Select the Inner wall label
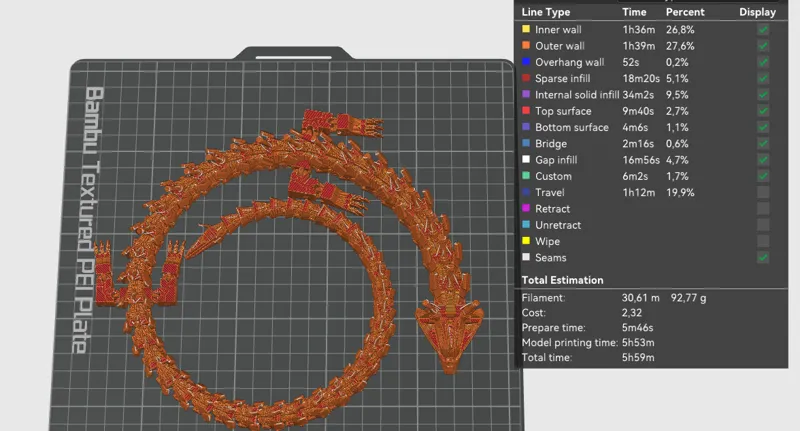800x431 pixels. coord(558,30)
